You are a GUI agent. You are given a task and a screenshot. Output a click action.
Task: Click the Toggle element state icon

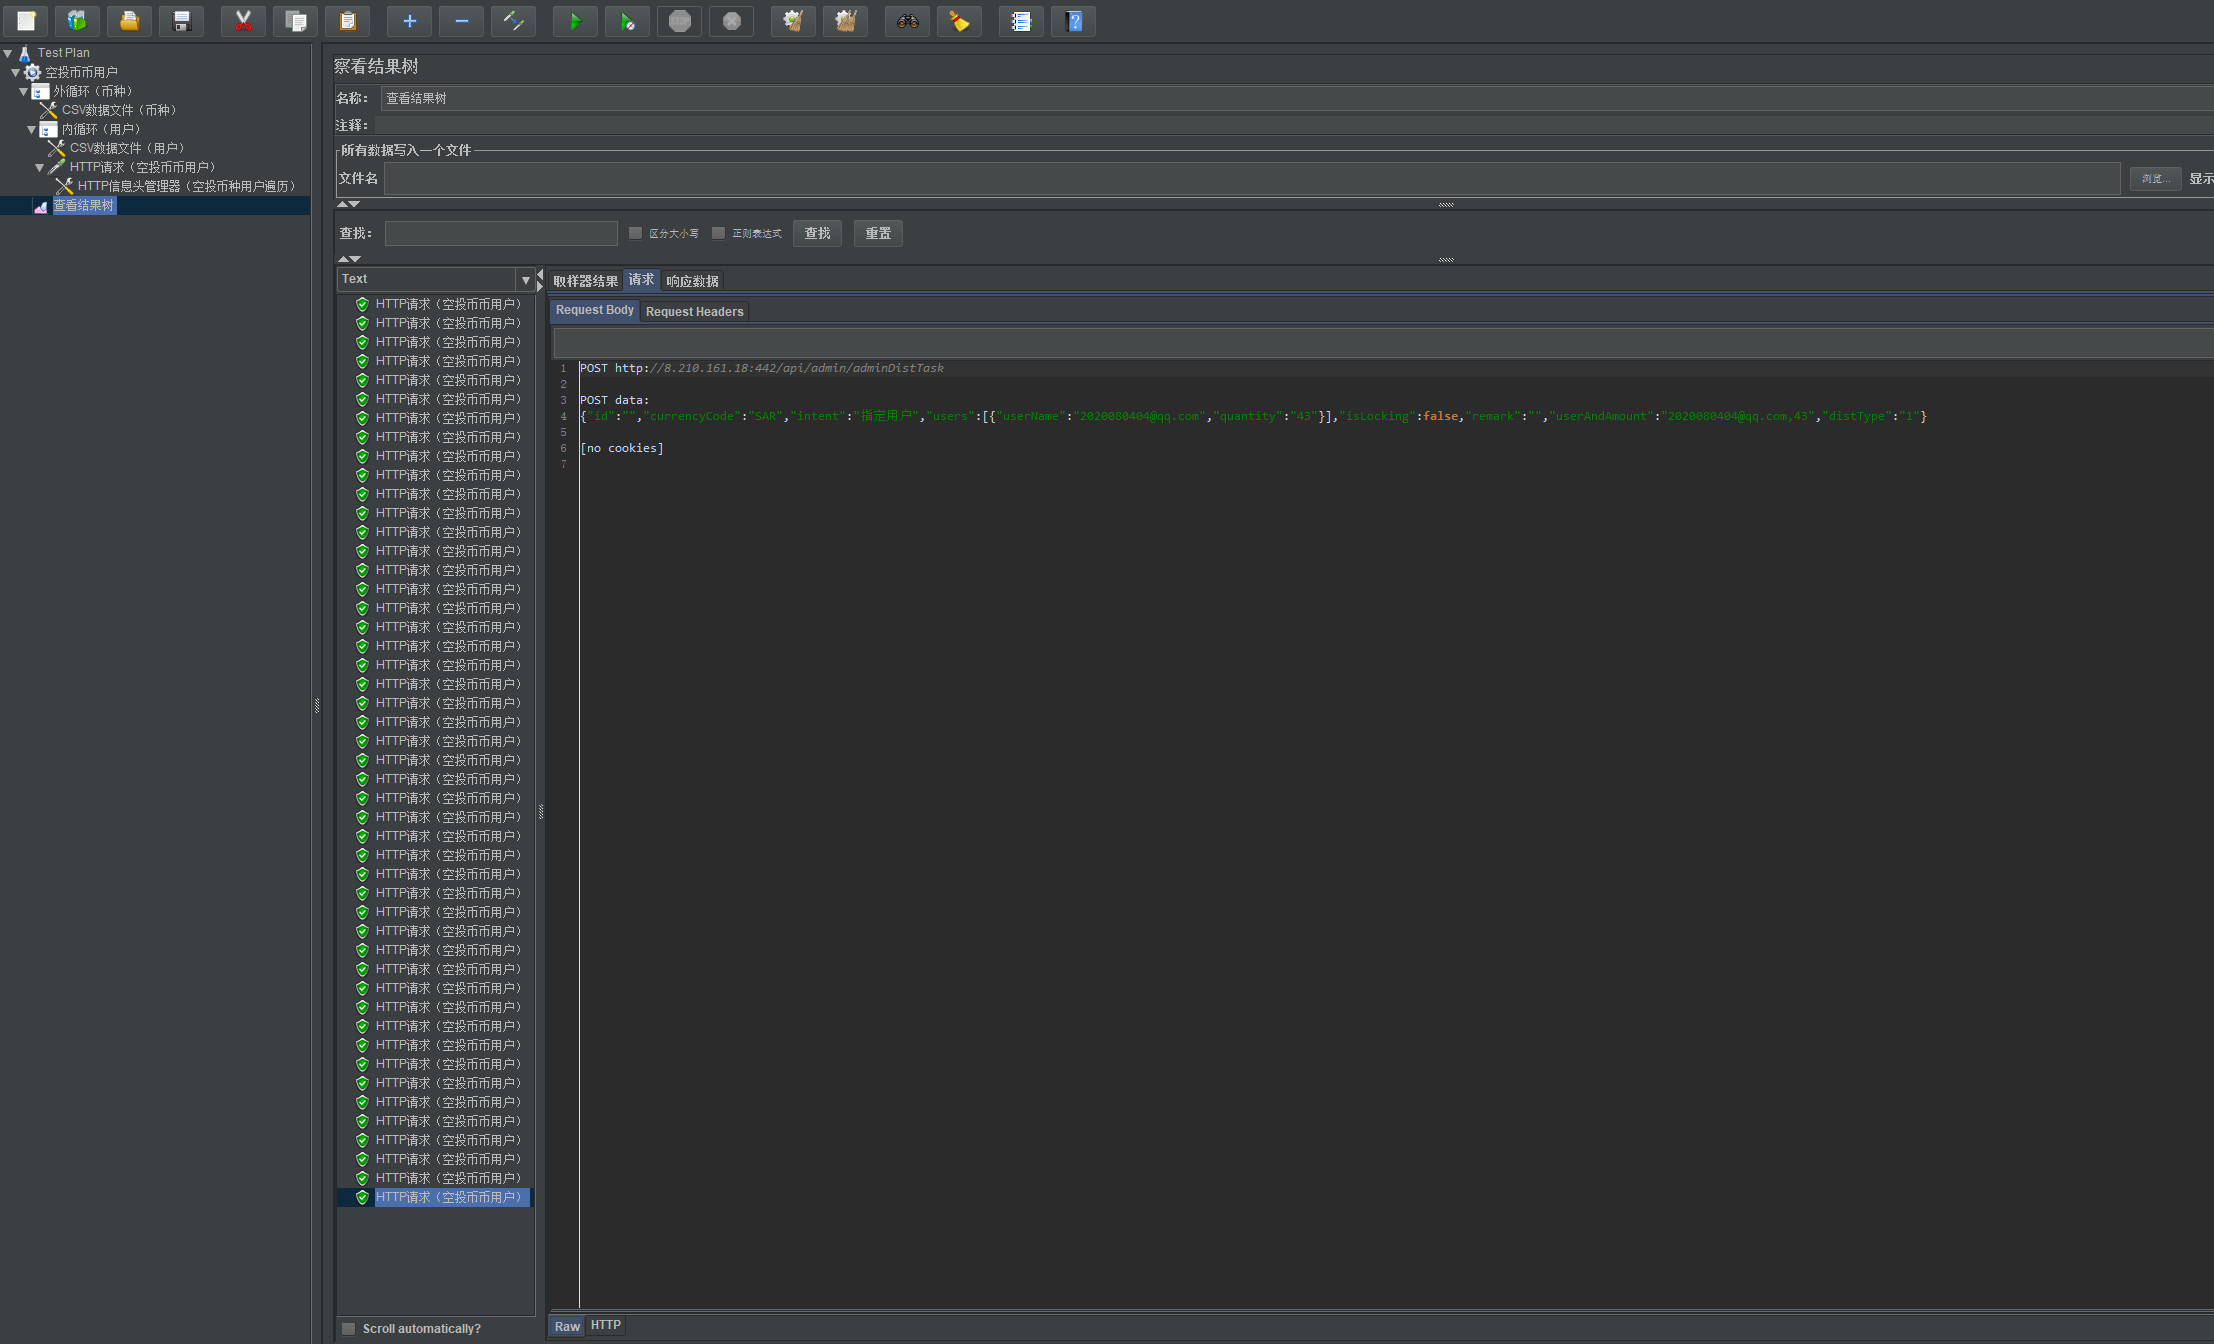[x=513, y=21]
